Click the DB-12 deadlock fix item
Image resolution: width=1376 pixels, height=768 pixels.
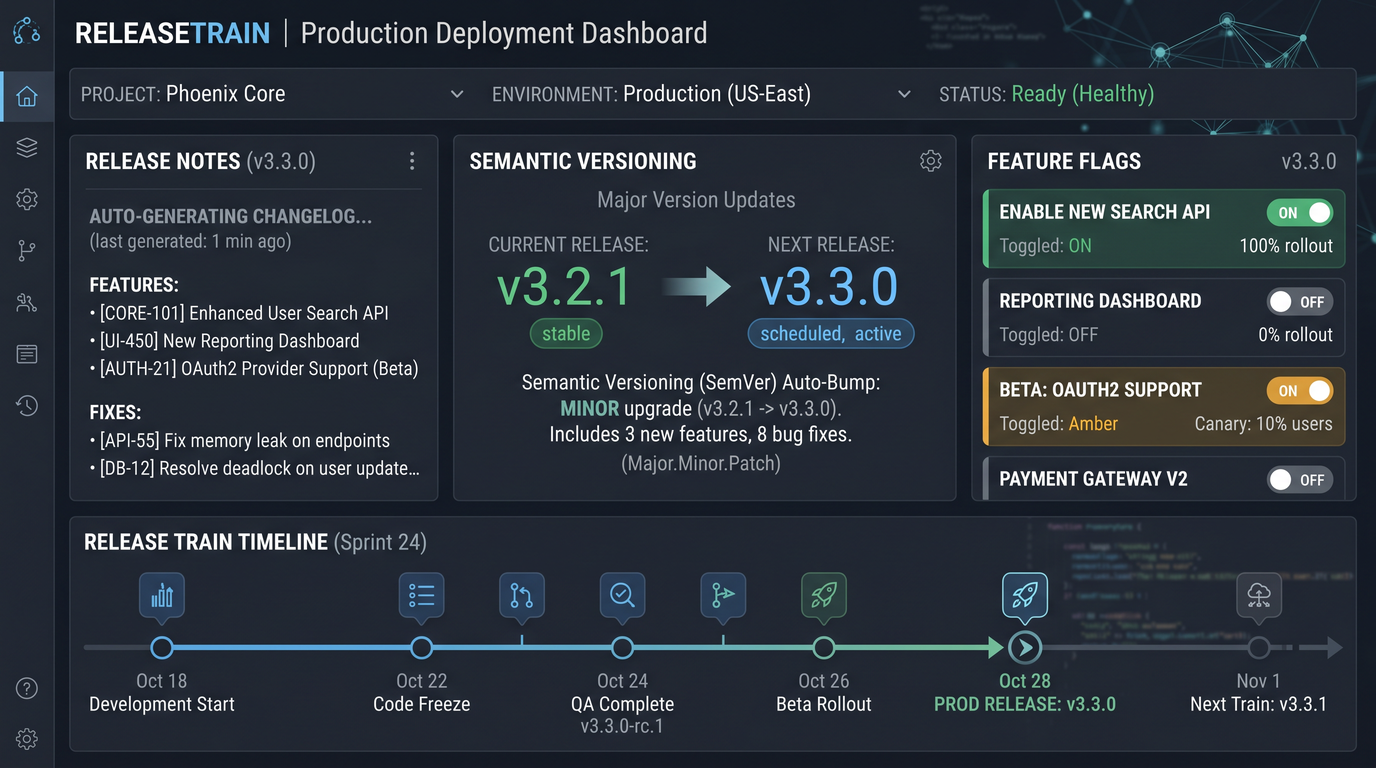(254, 469)
